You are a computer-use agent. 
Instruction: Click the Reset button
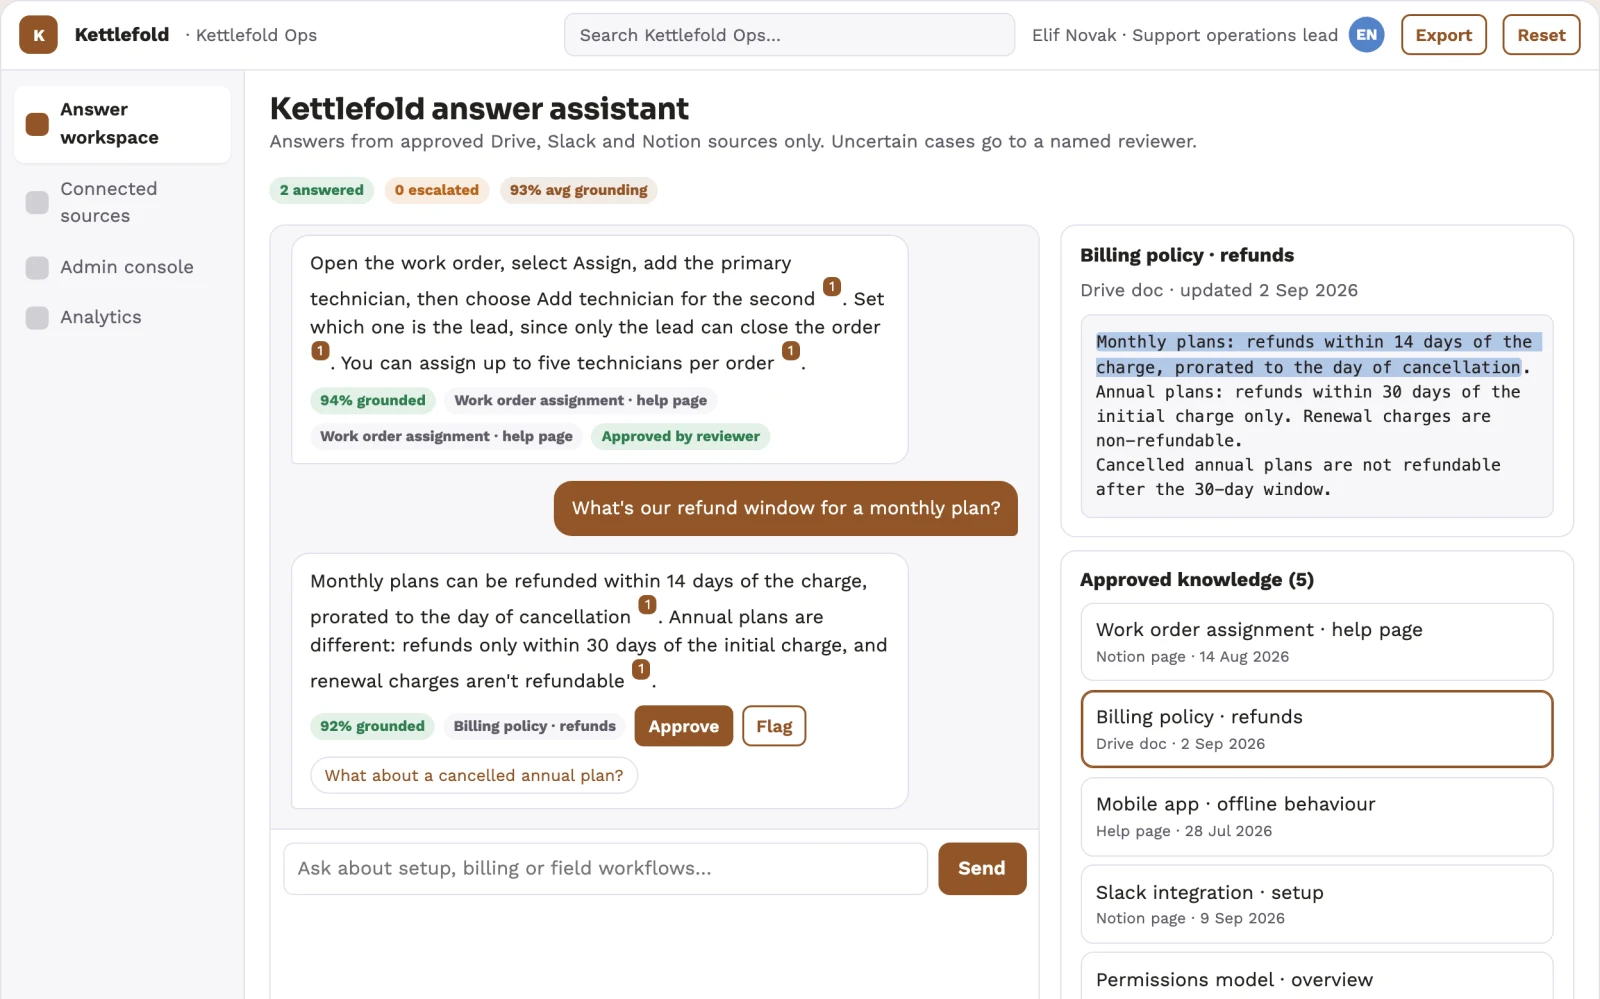tap(1541, 35)
